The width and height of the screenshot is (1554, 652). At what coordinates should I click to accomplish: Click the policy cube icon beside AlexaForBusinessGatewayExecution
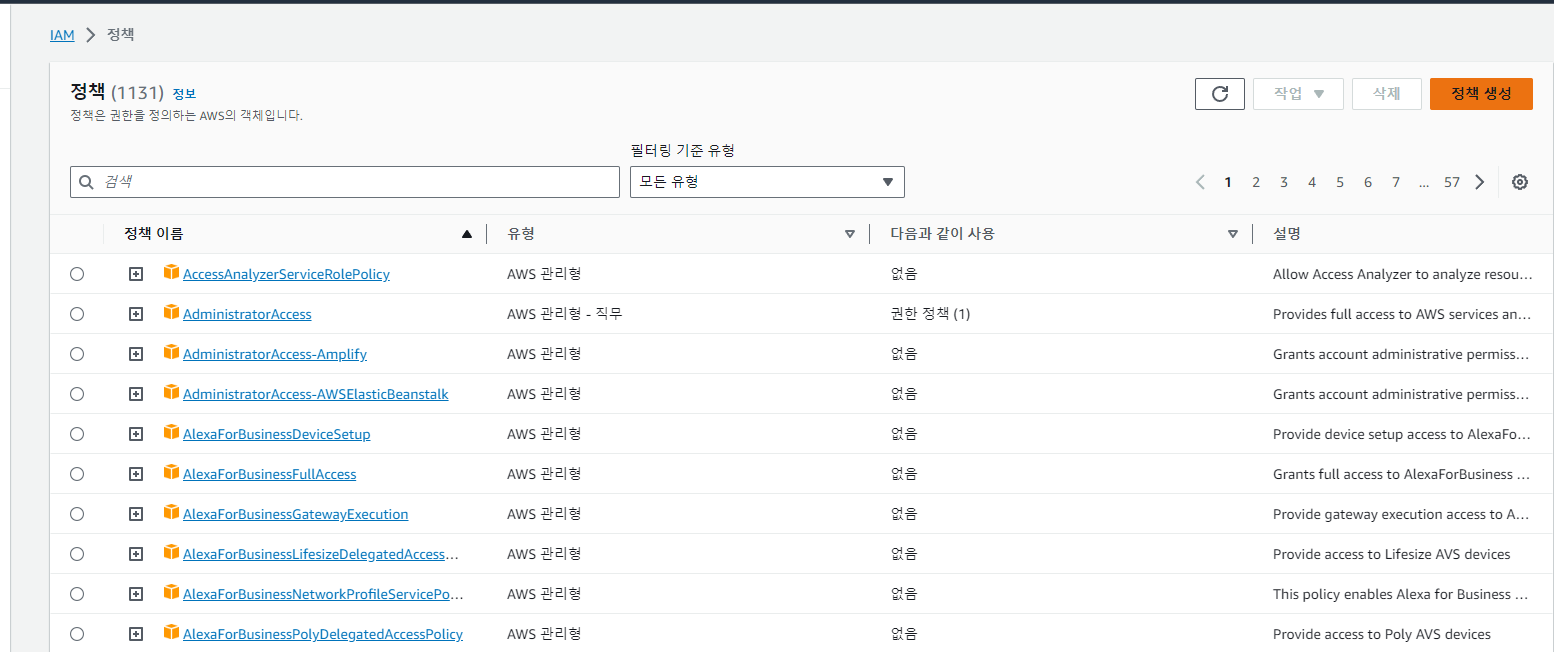(x=172, y=512)
